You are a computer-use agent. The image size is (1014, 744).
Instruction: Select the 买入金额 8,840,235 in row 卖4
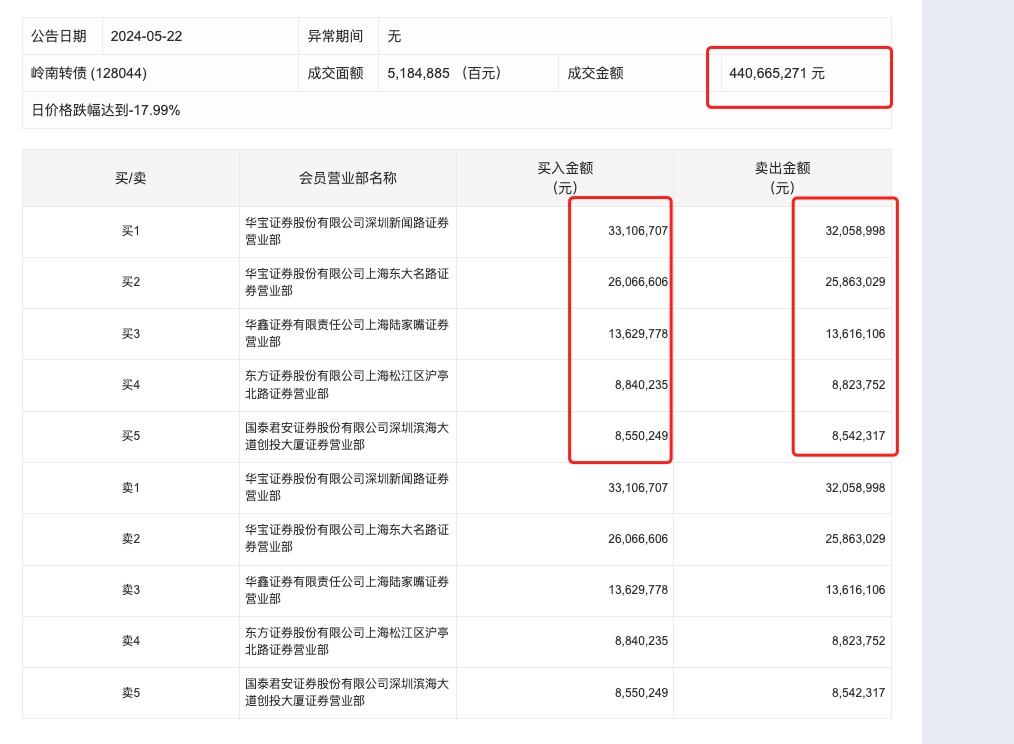637,641
